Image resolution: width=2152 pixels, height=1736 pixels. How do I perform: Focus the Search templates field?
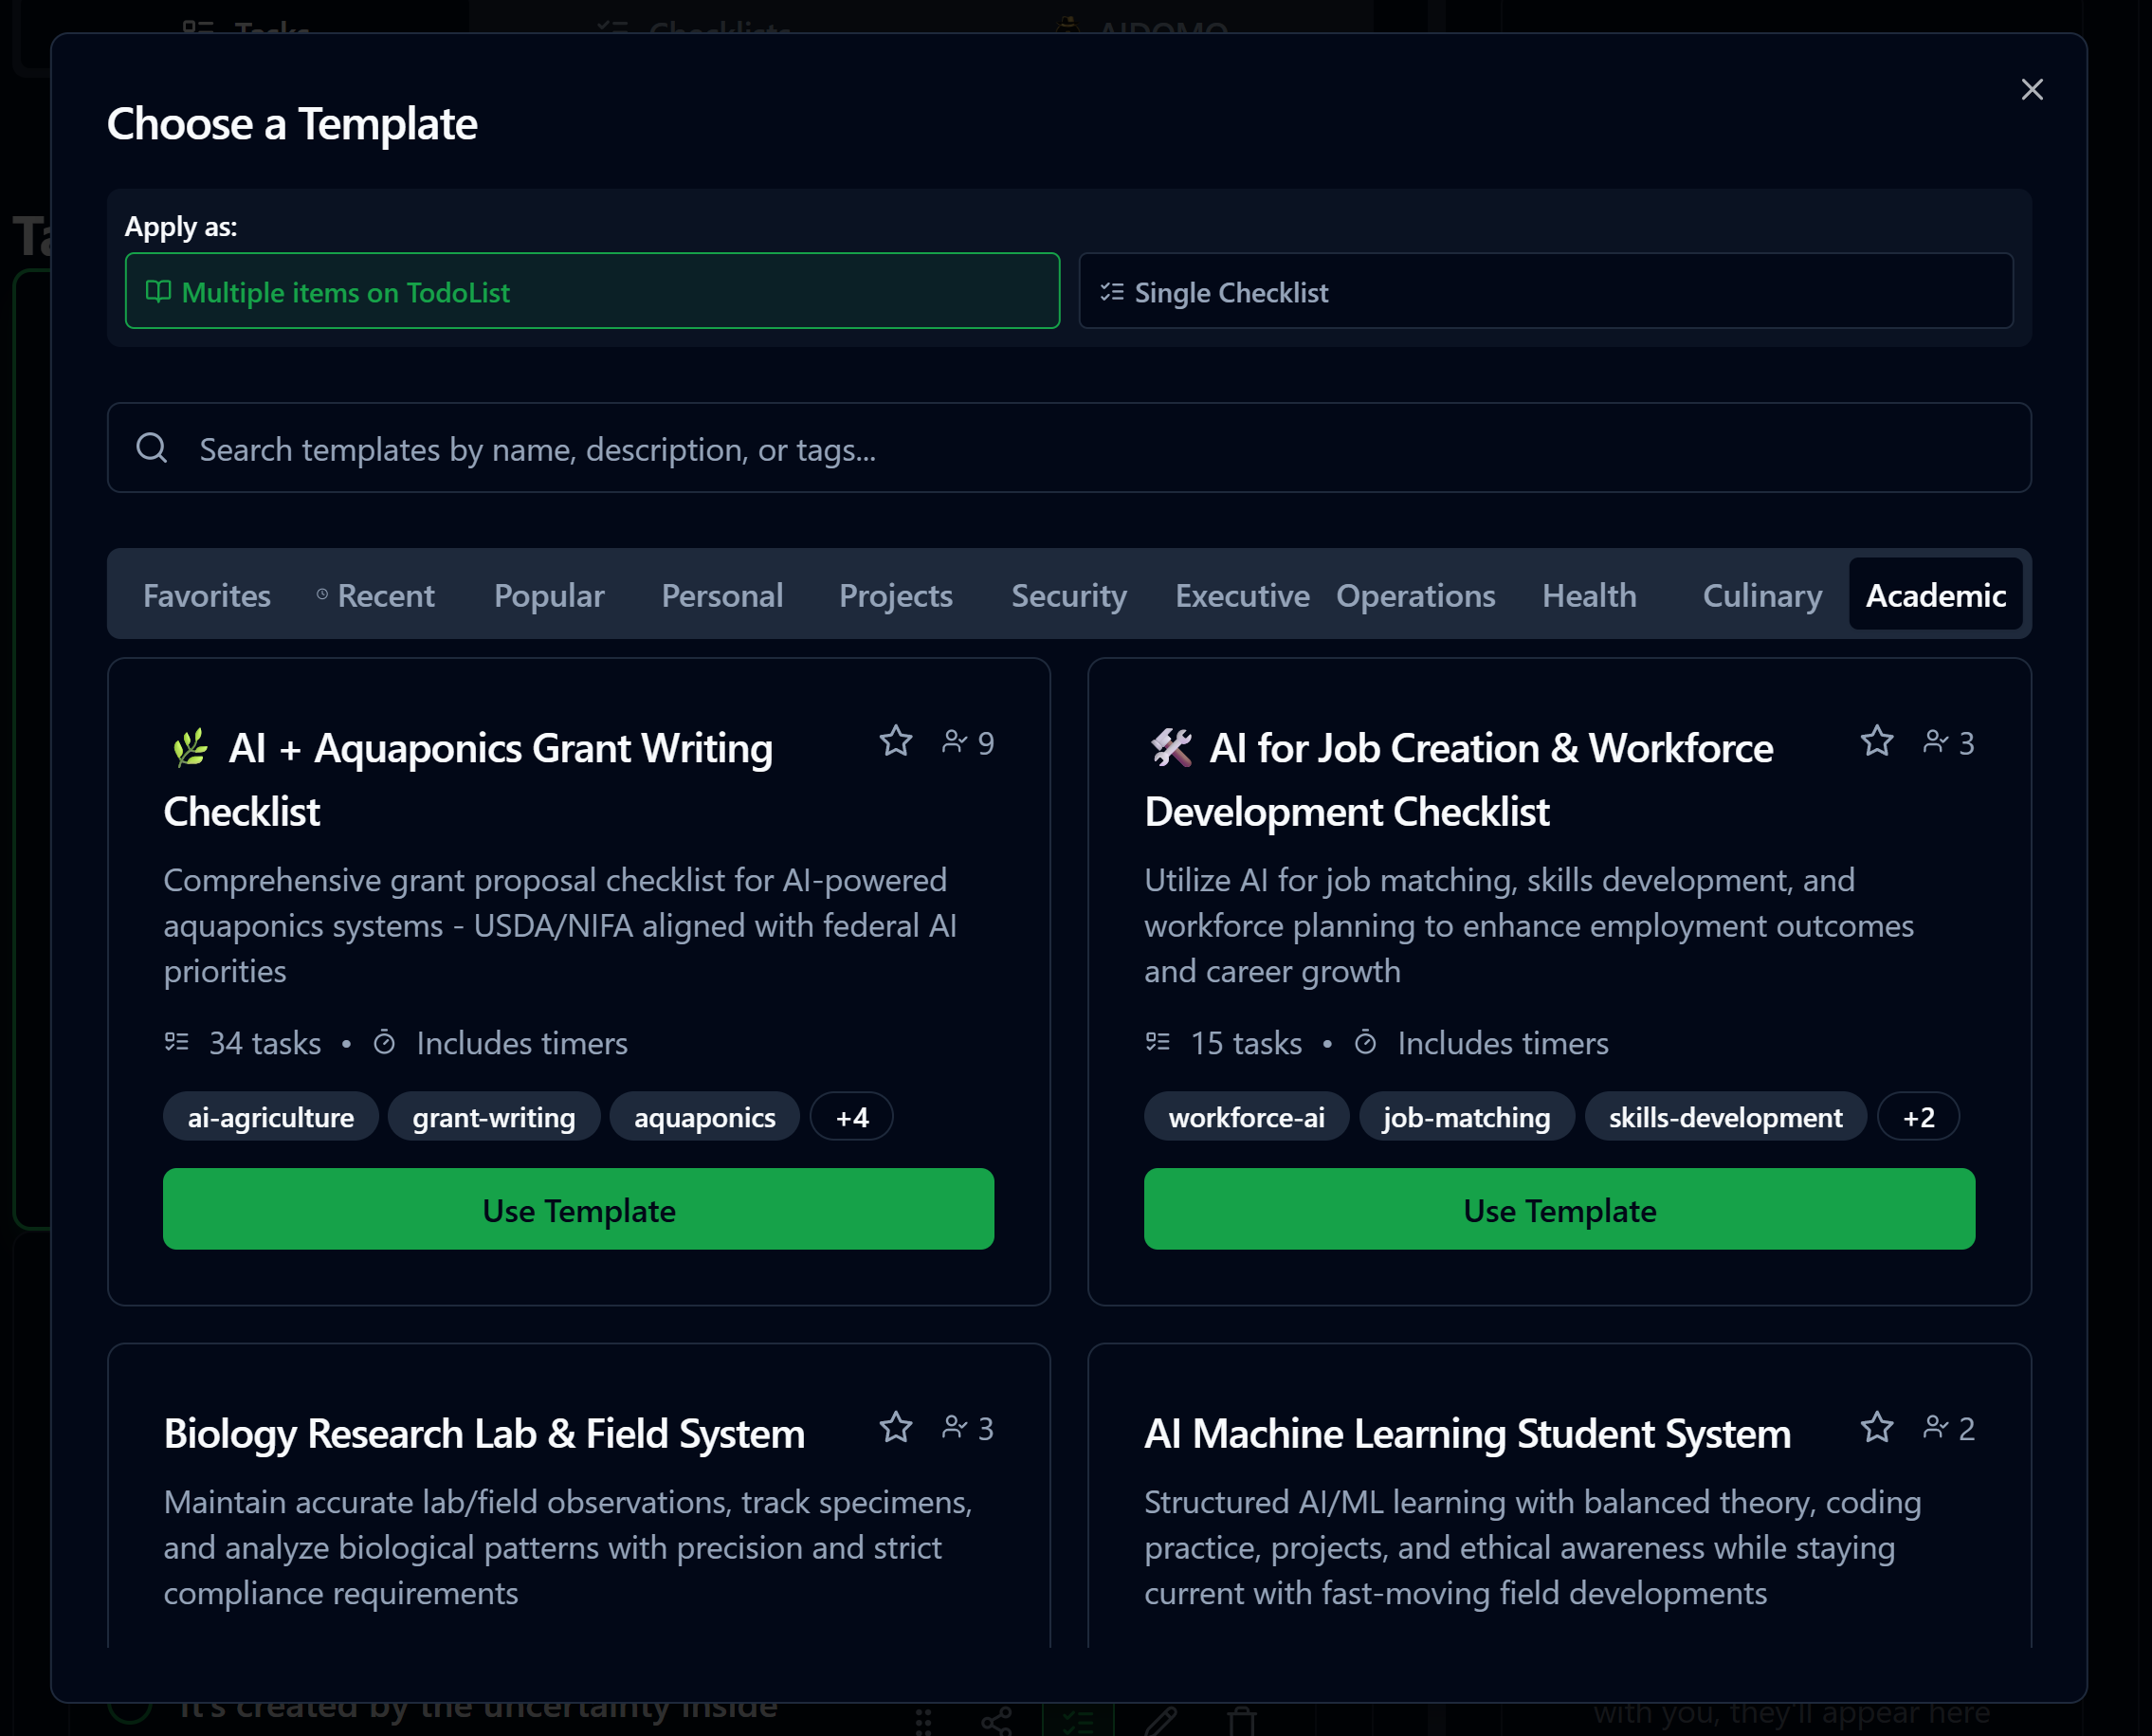(x=1069, y=448)
